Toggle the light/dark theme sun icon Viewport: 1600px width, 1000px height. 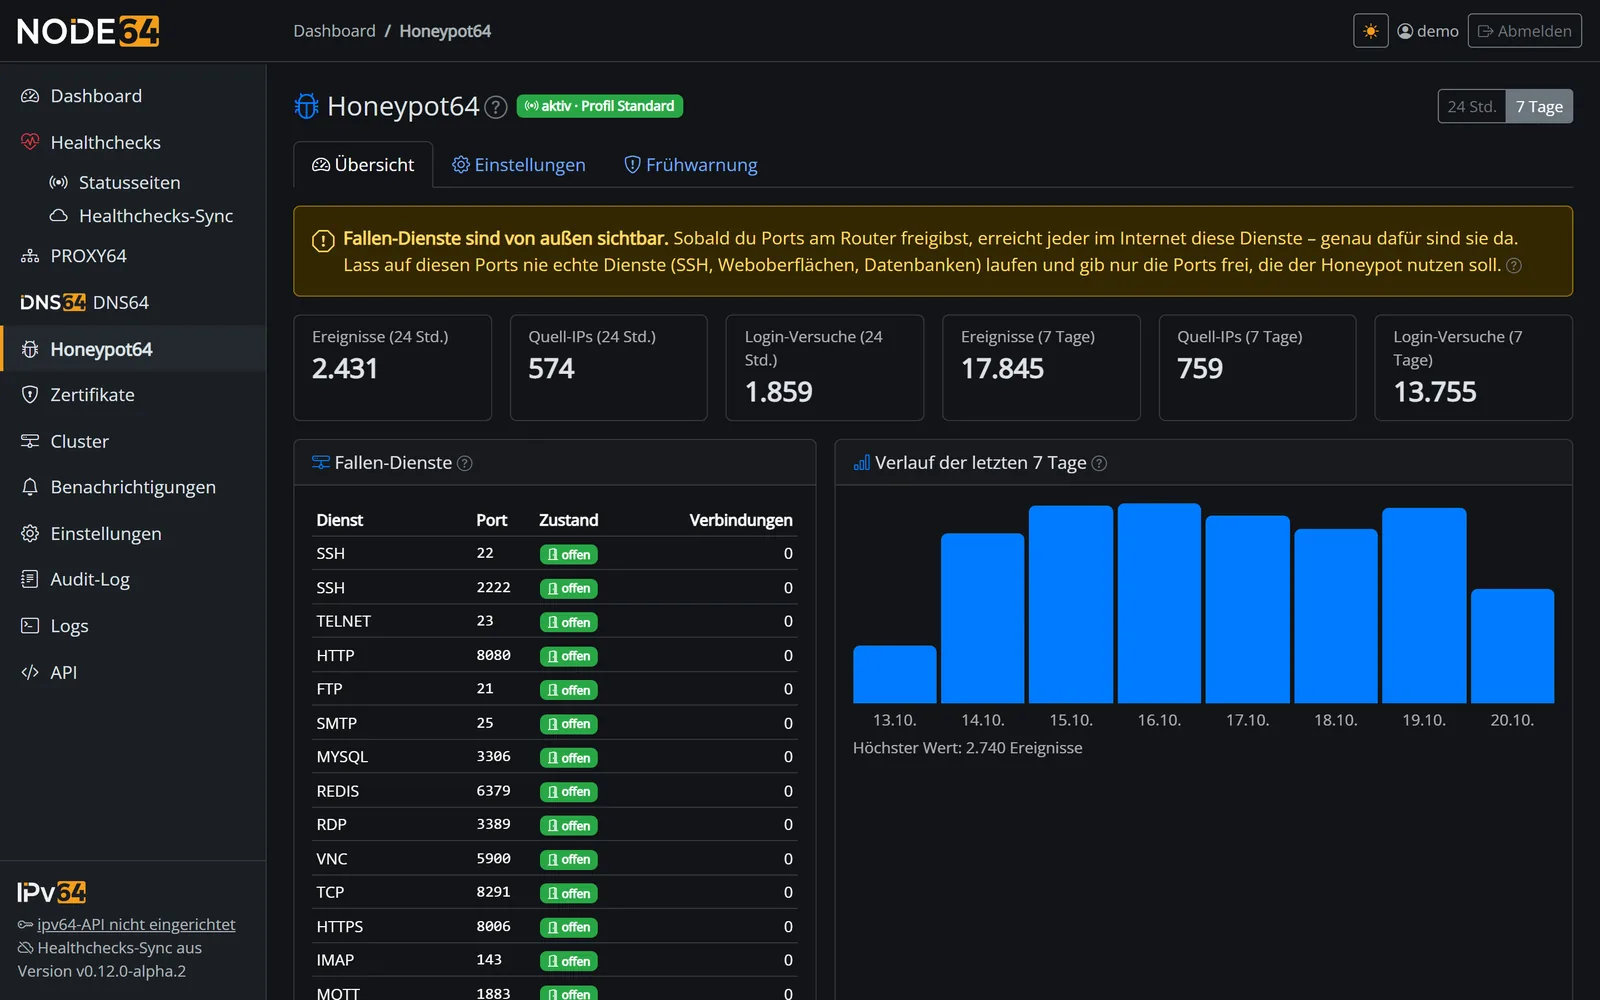pos(1370,31)
